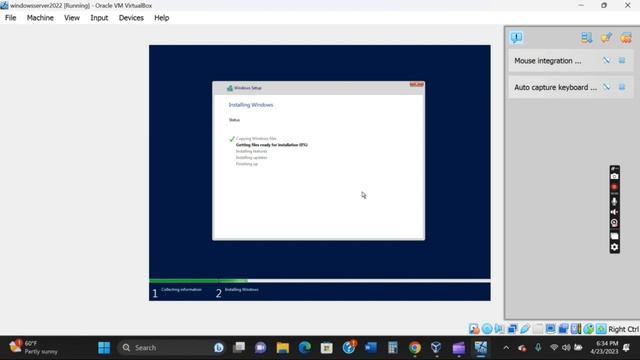Click the light bulb icon in notification panel

(x=606, y=38)
